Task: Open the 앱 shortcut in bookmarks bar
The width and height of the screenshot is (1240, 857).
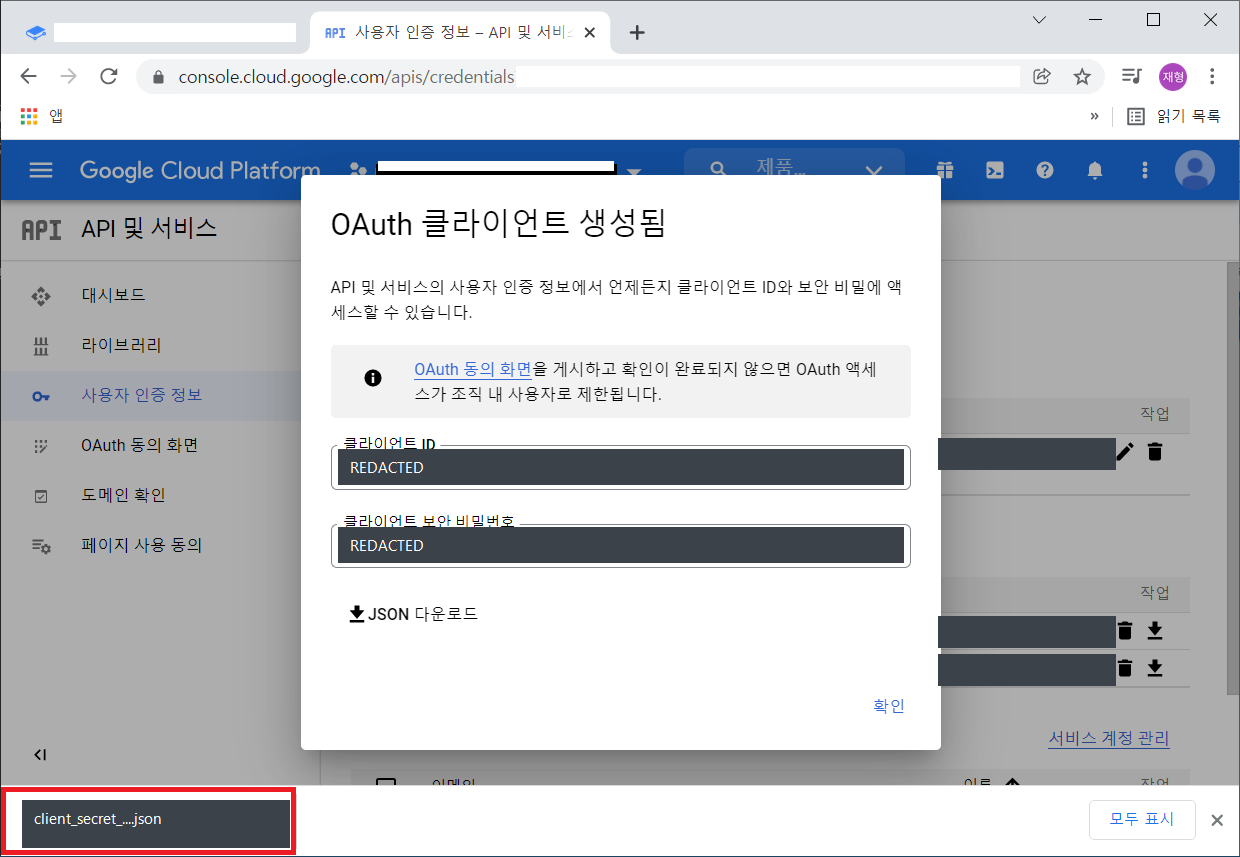Action: pyautogui.click(x=41, y=116)
